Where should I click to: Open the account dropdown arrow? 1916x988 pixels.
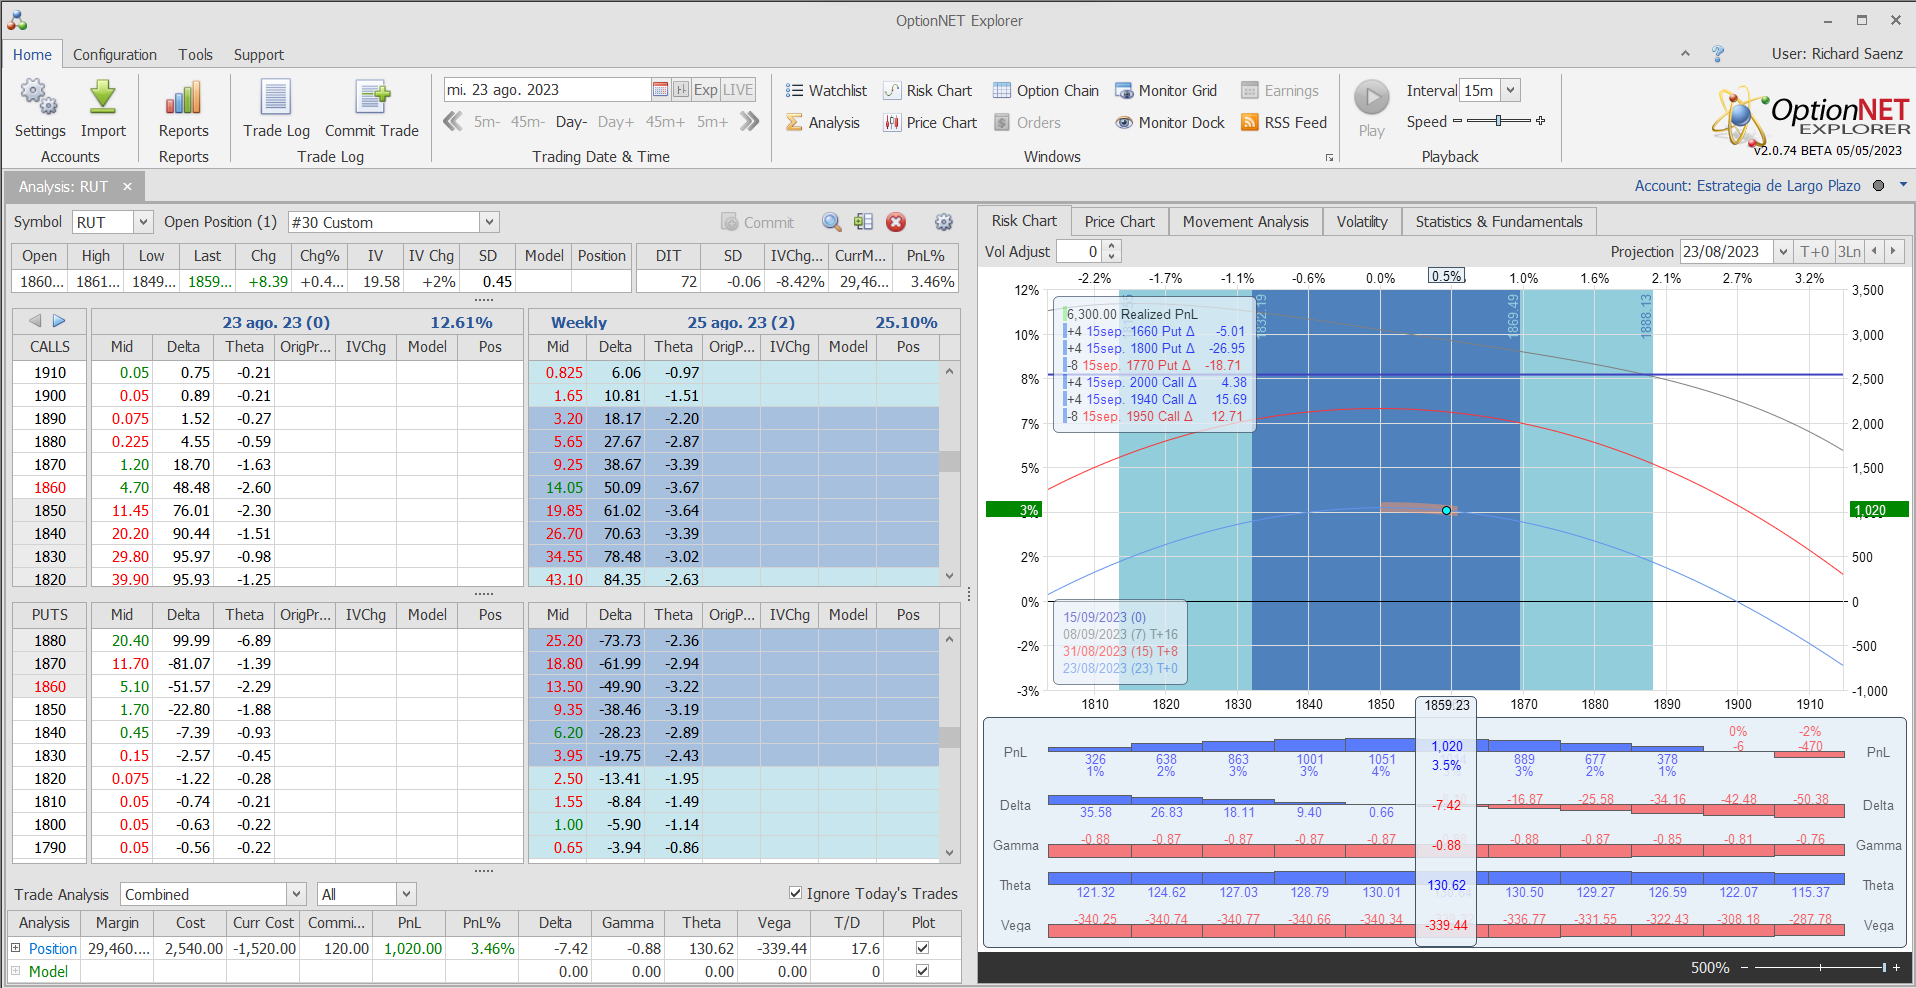click(1903, 185)
